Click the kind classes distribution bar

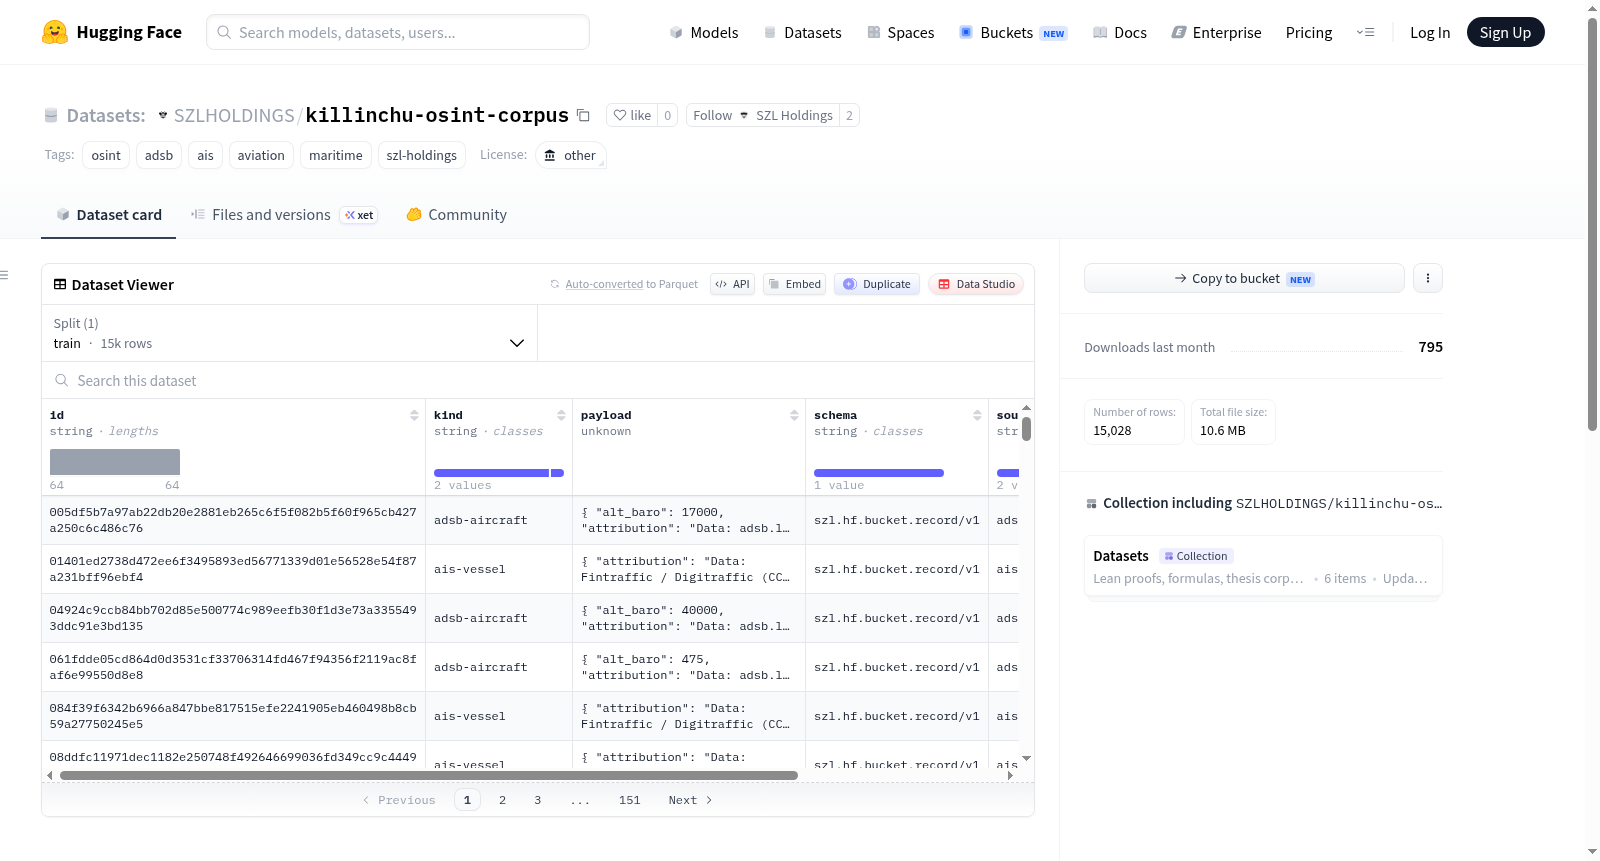(x=499, y=473)
